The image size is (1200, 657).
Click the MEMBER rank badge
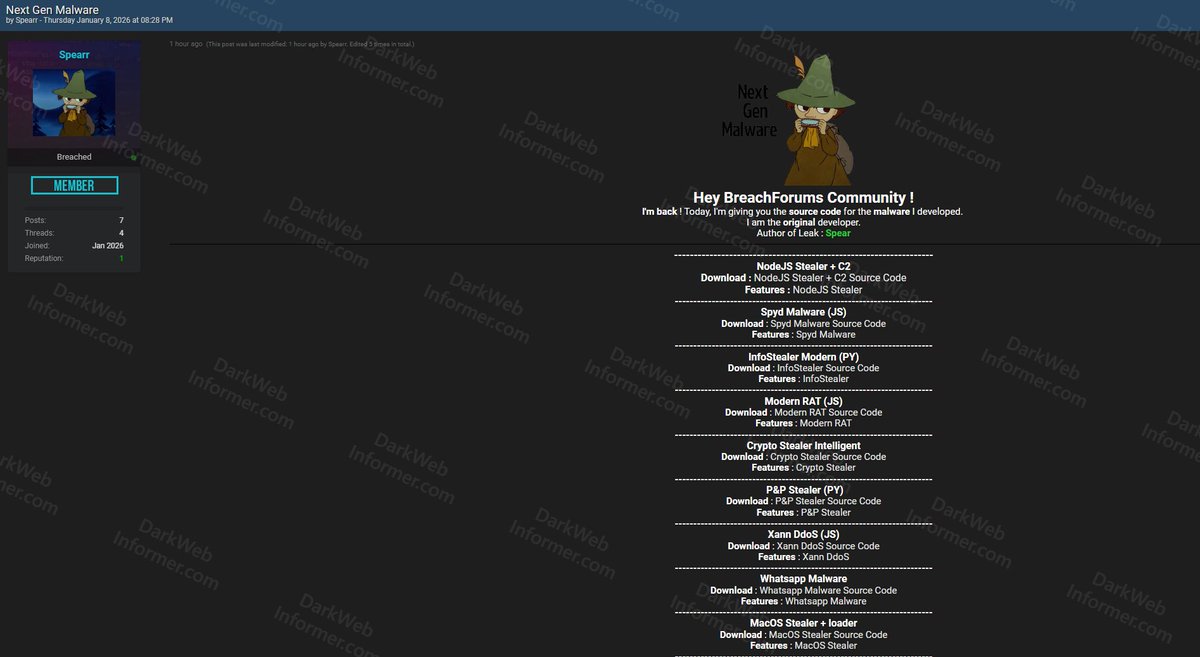pyautogui.click(x=74, y=186)
